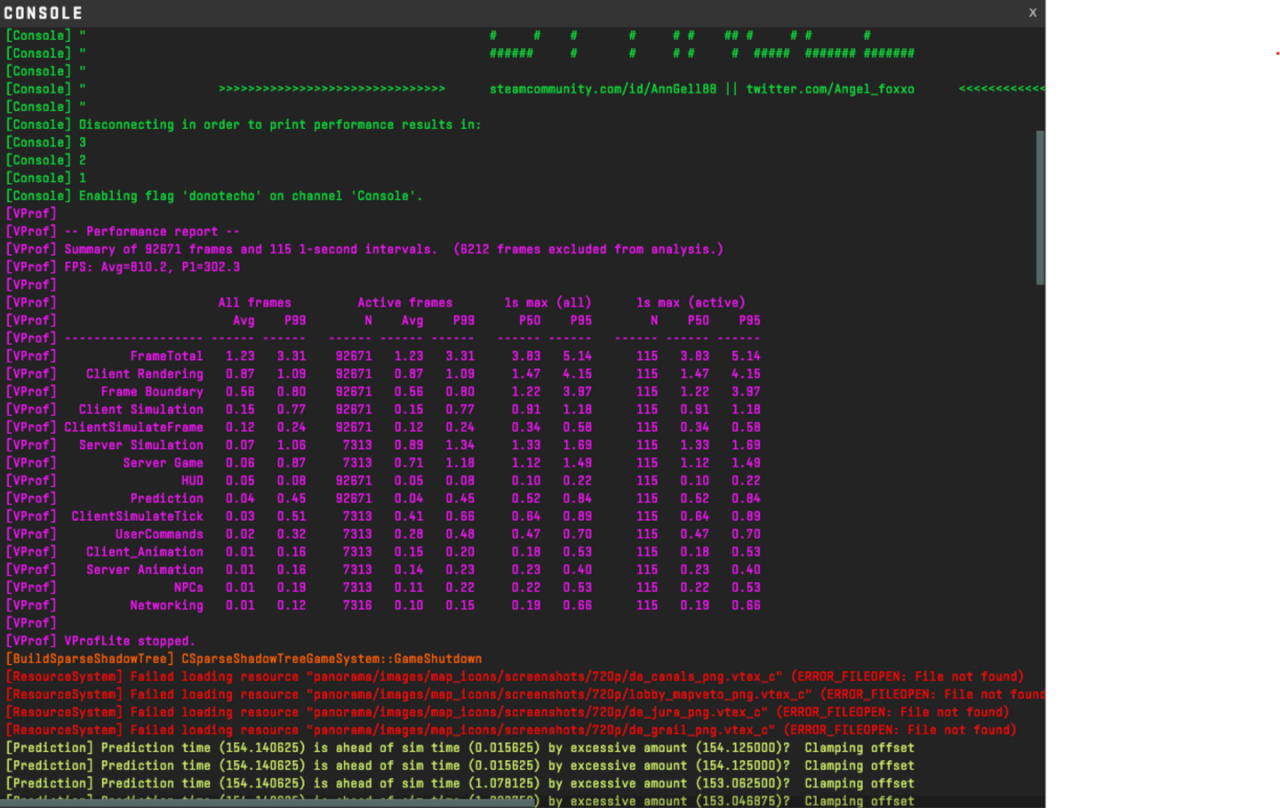Click the 'ClientSimulateFrame' row label
1280x808 pixels.
coord(134,427)
